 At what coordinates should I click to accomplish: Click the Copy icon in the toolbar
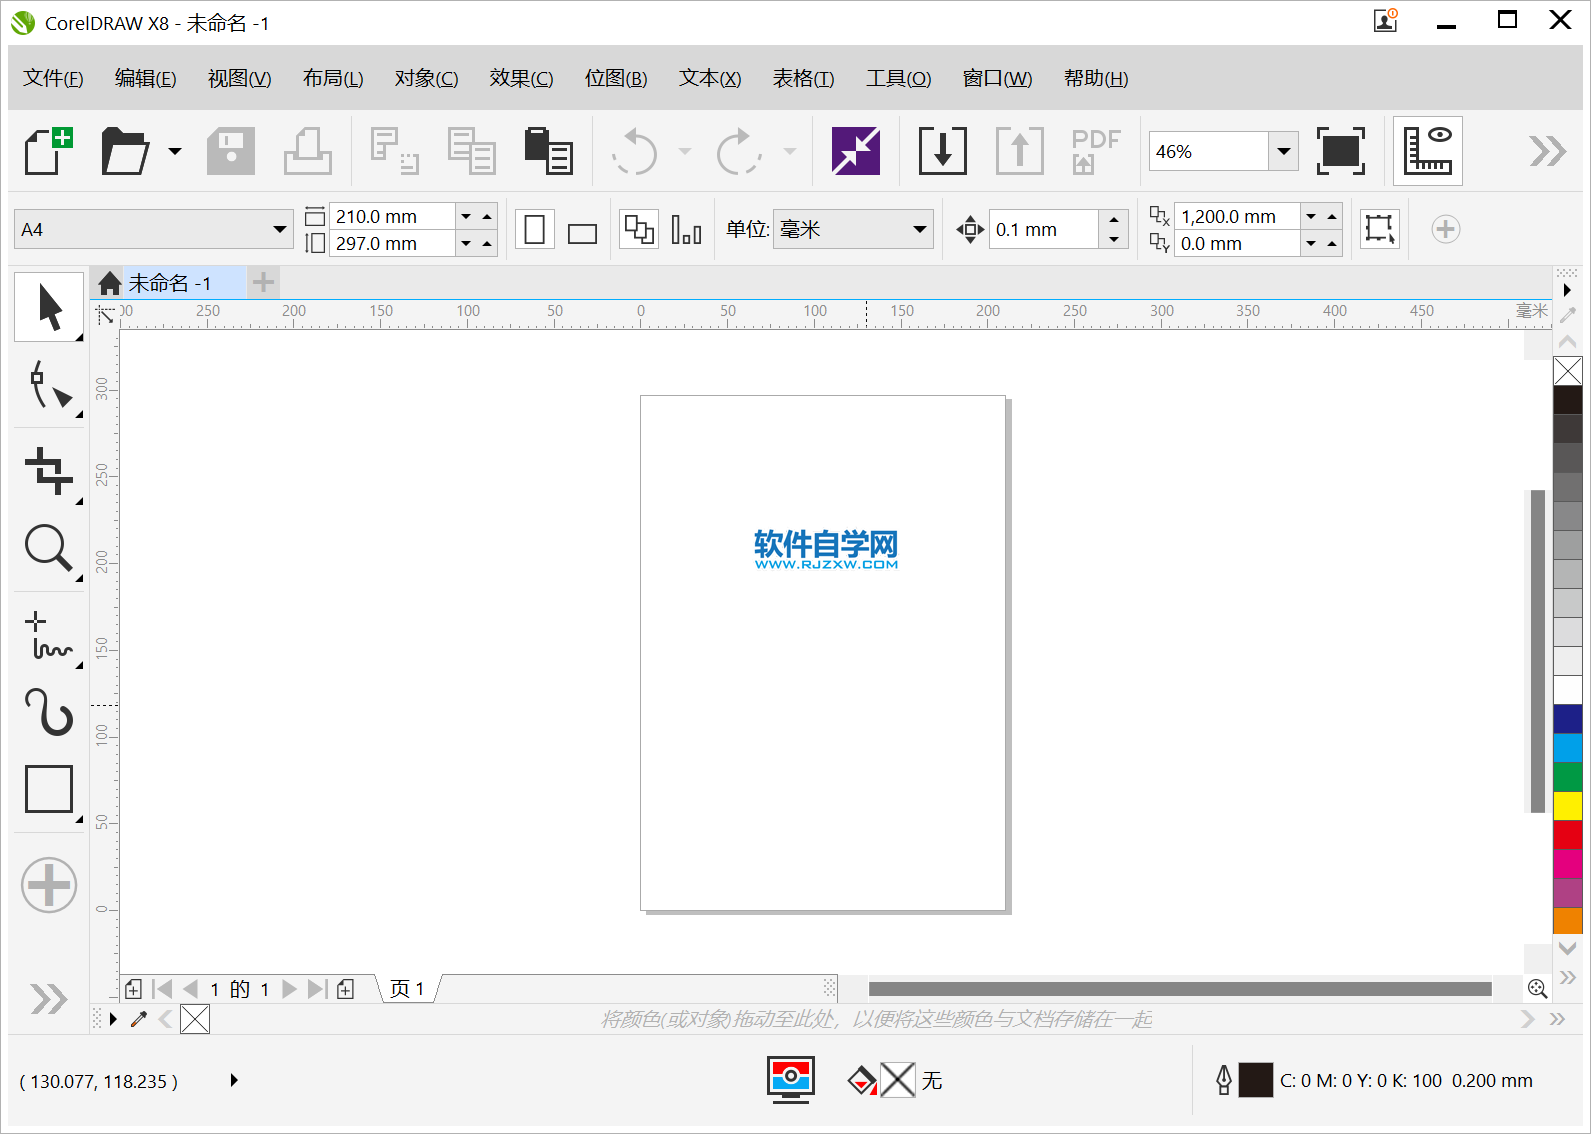(x=471, y=151)
